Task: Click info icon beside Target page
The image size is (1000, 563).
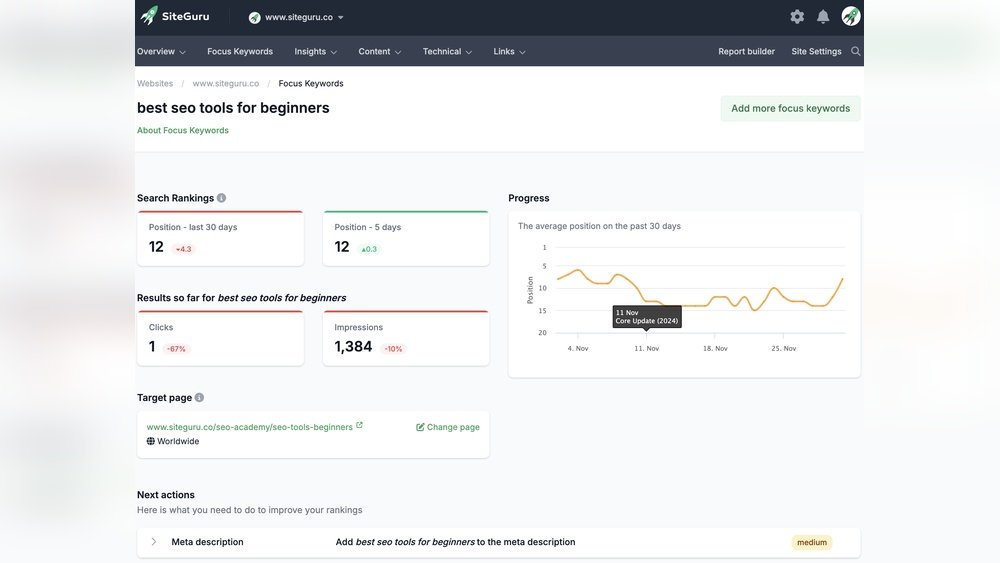Action: (199, 398)
